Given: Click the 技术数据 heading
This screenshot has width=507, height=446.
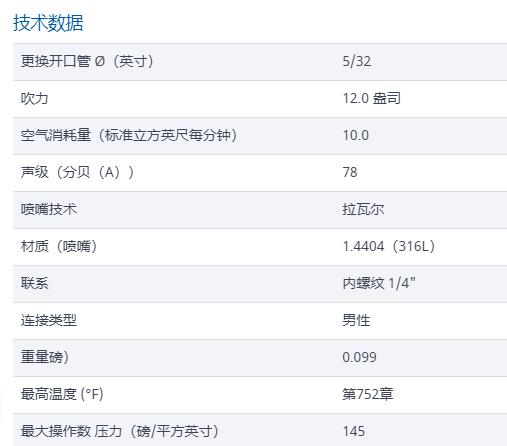Looking at the screenshot, I should point(48,23).
